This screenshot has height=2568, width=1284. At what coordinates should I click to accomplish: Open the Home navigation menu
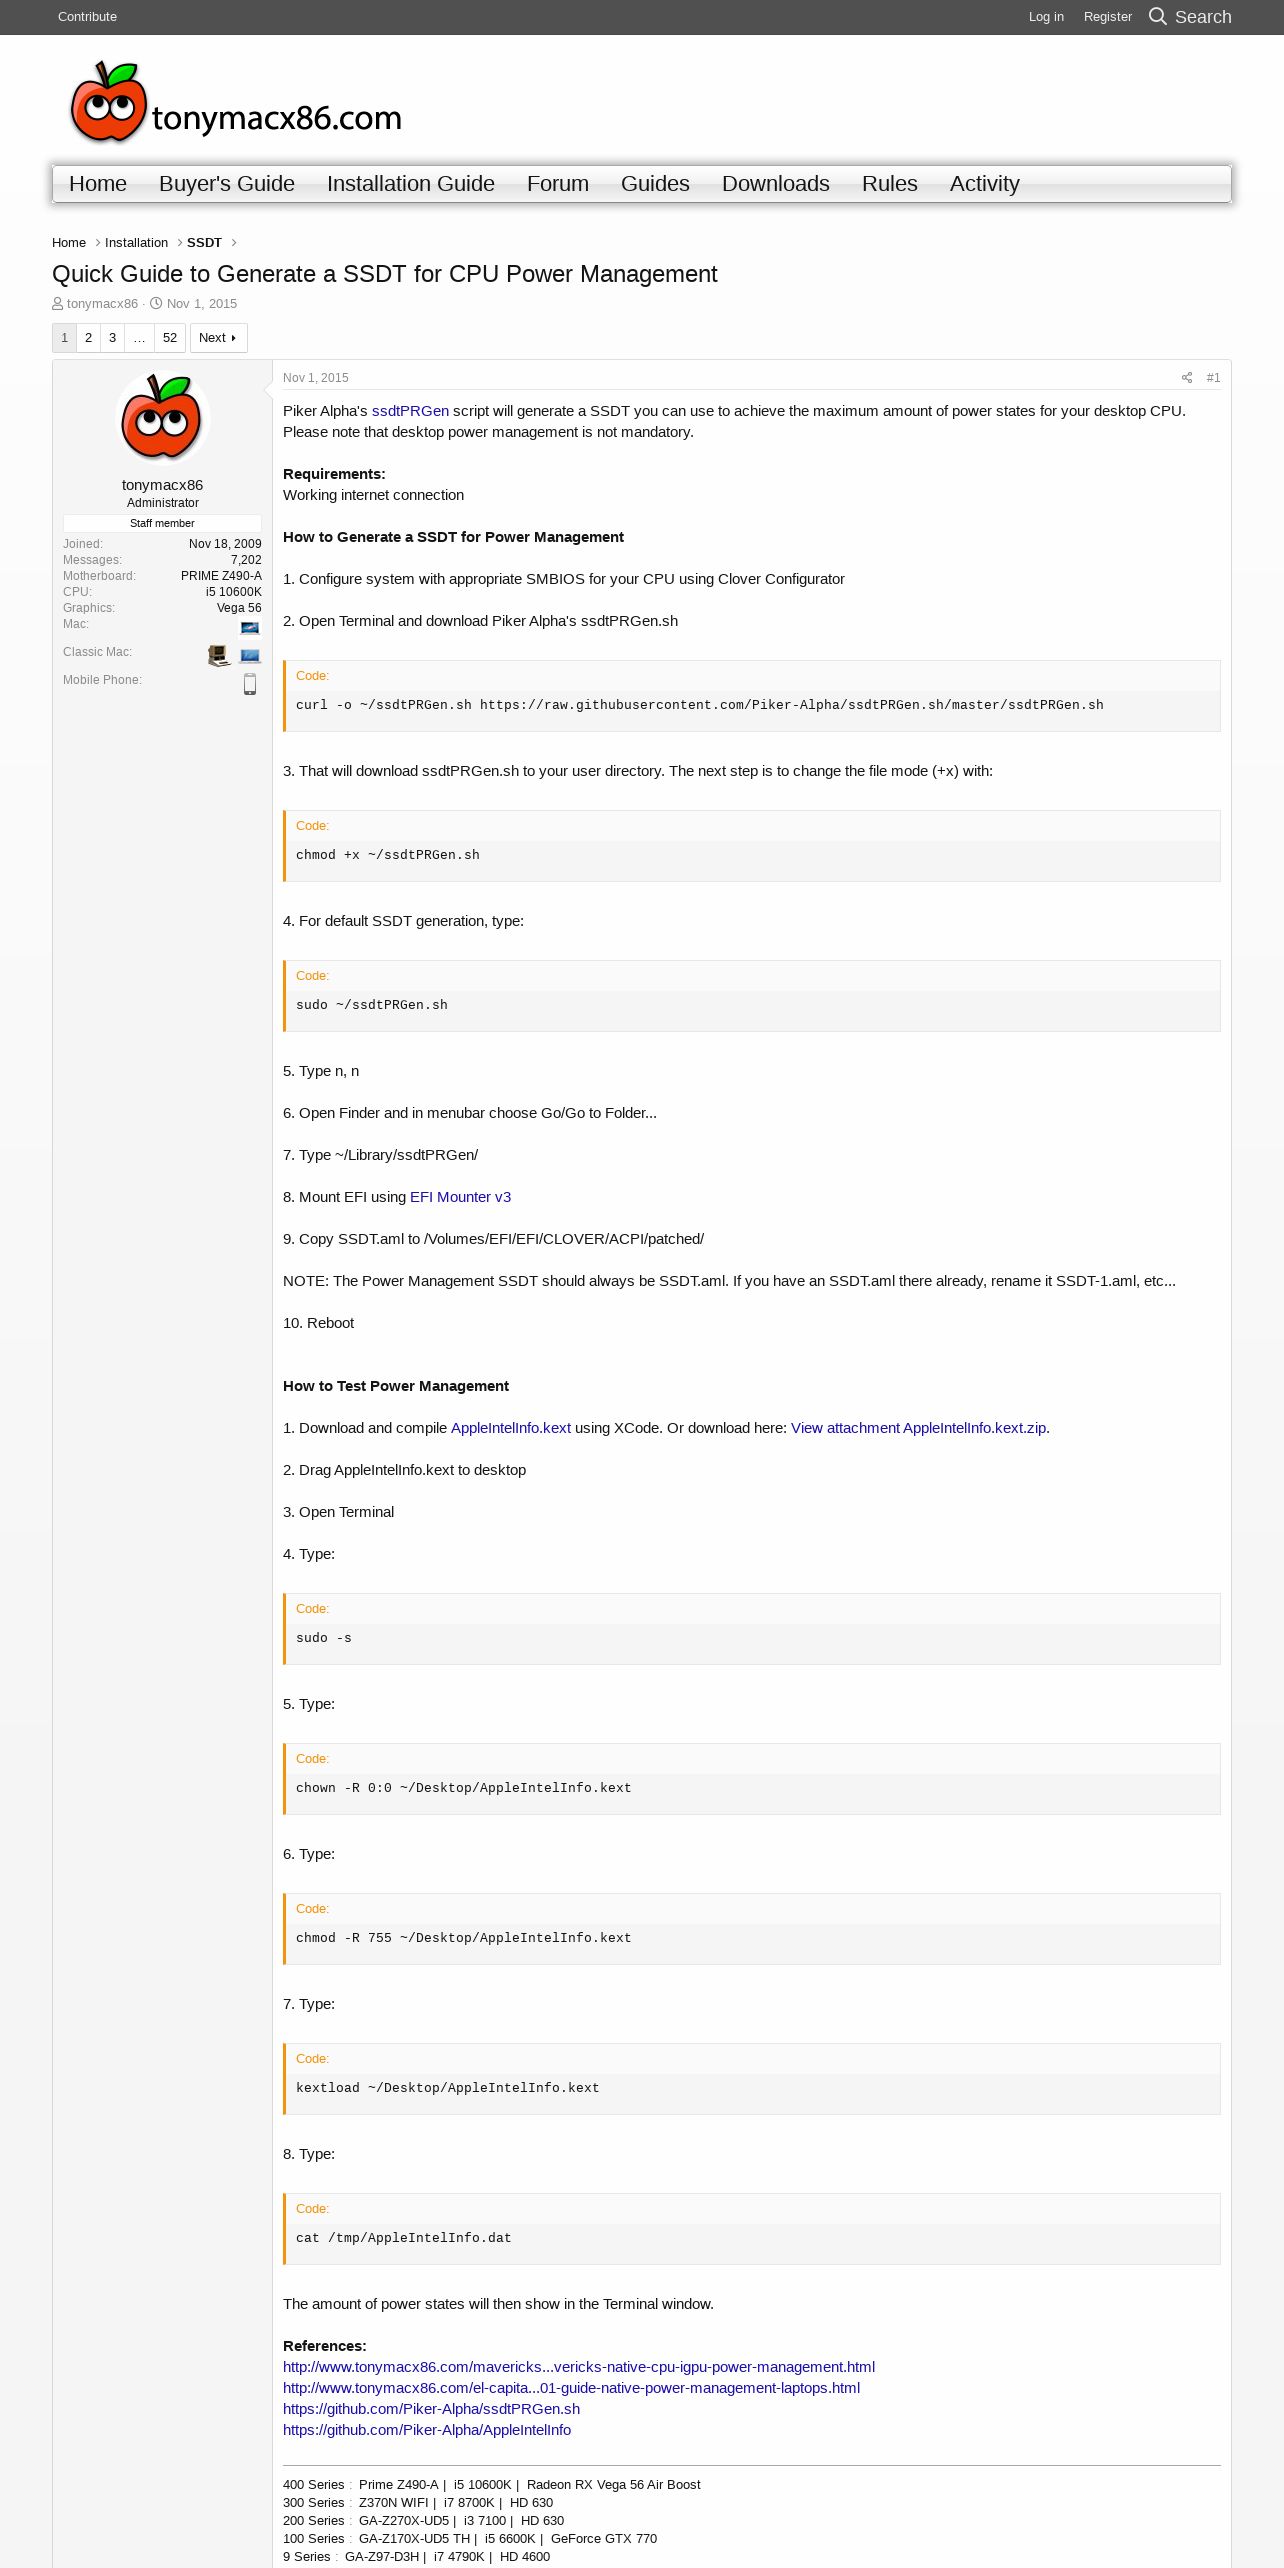pyautogui.click(x=98, y=184)
